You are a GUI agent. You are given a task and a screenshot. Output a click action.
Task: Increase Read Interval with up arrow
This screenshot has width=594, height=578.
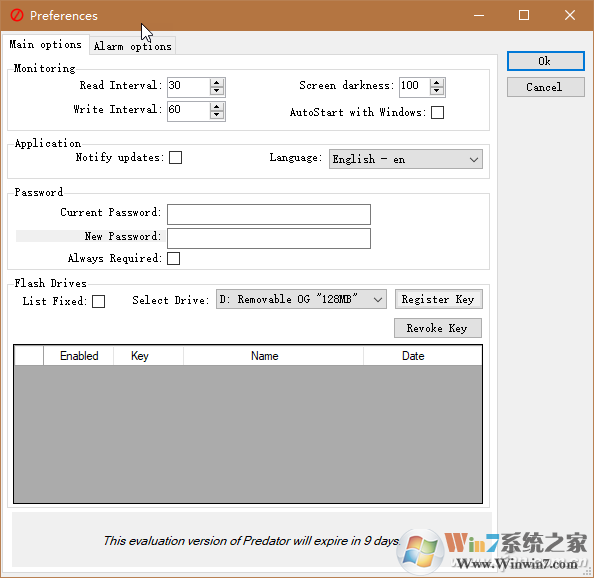click(x=216, y=82)
